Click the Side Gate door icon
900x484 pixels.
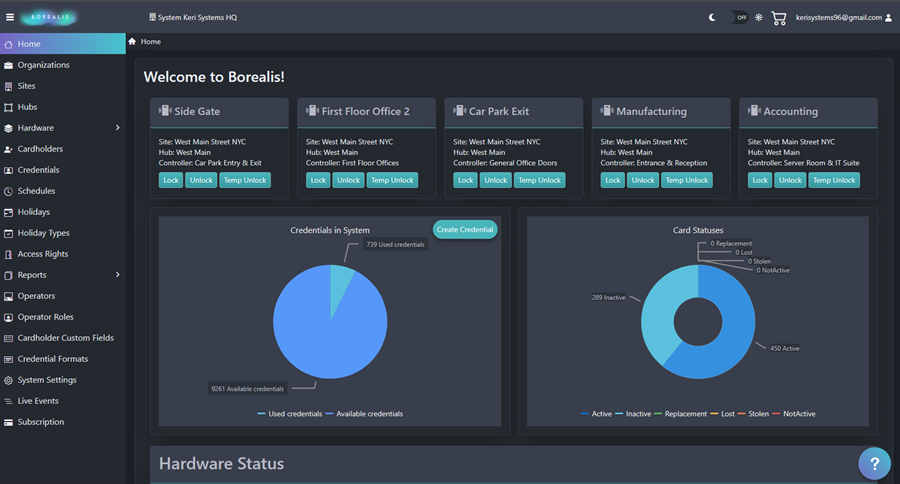pos(165,110)
